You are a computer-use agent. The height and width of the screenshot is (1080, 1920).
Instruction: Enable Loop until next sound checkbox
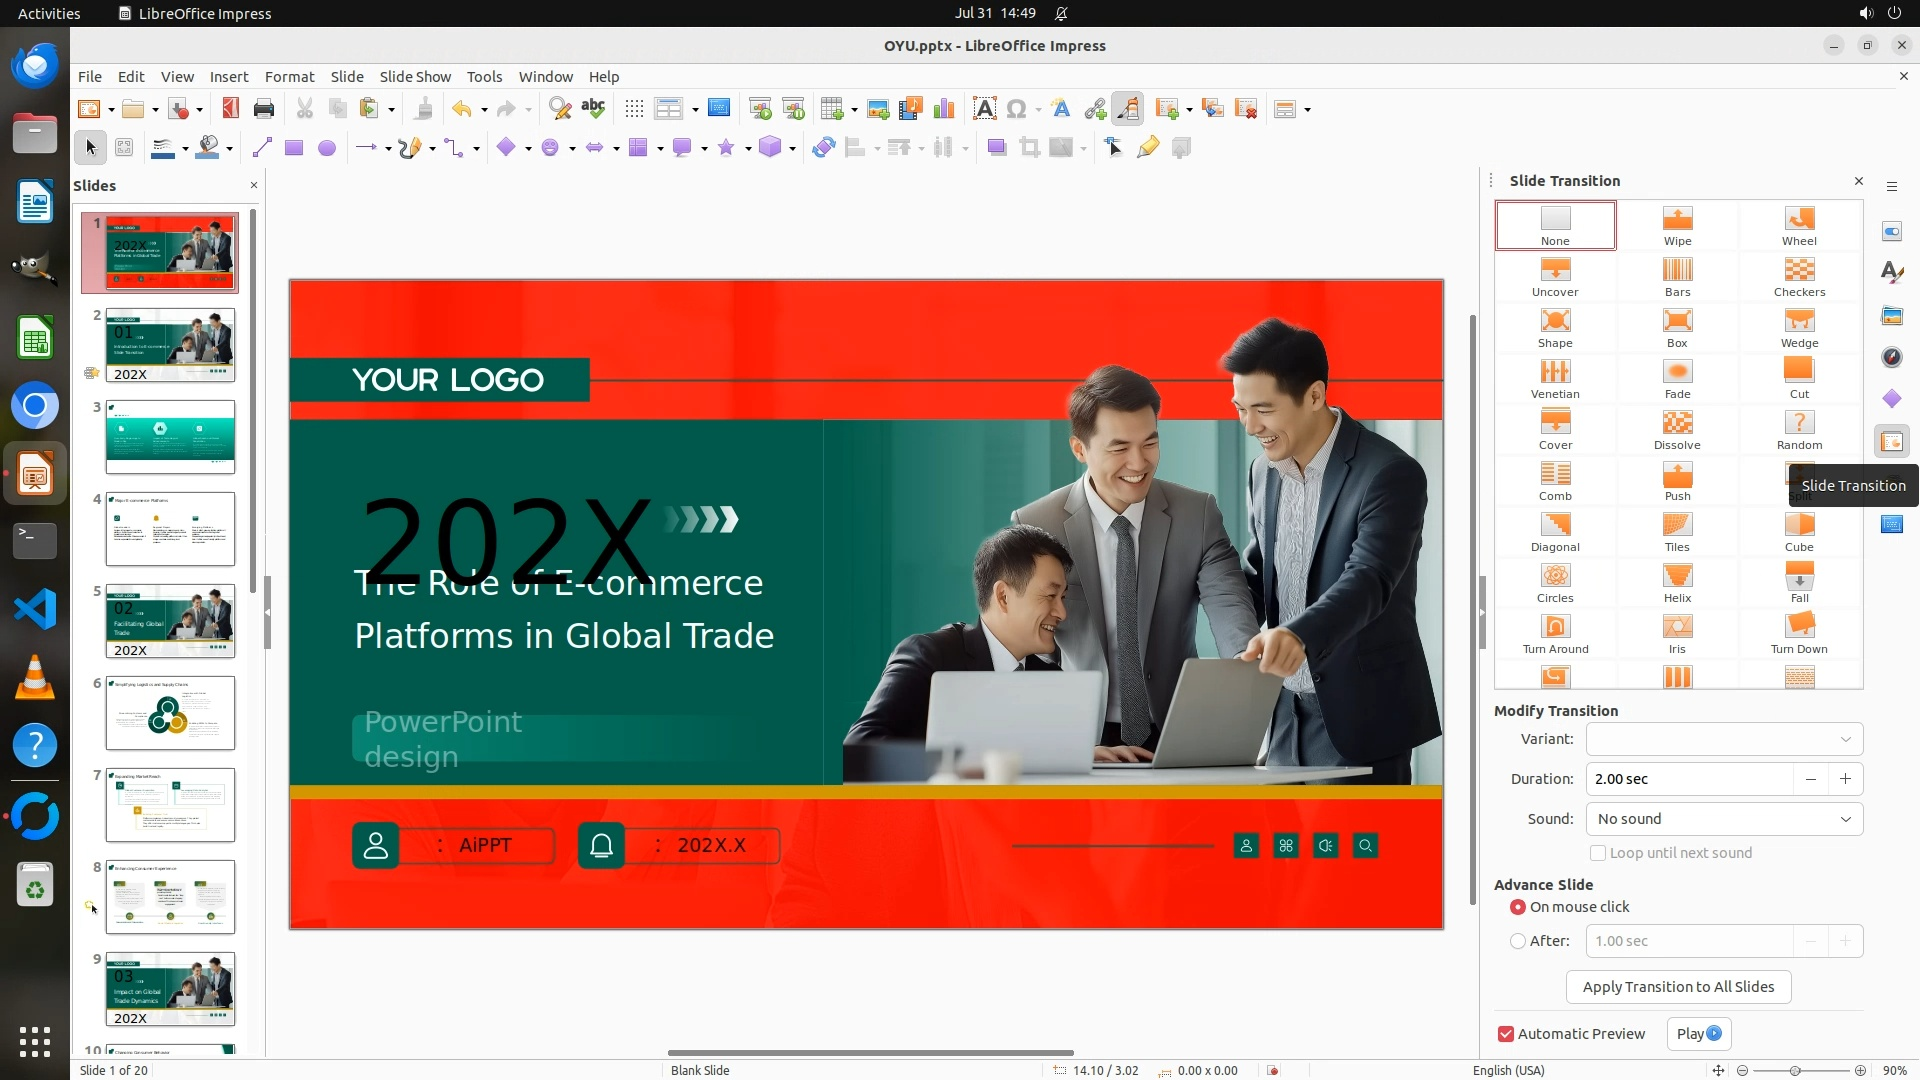coord(1598,853)
